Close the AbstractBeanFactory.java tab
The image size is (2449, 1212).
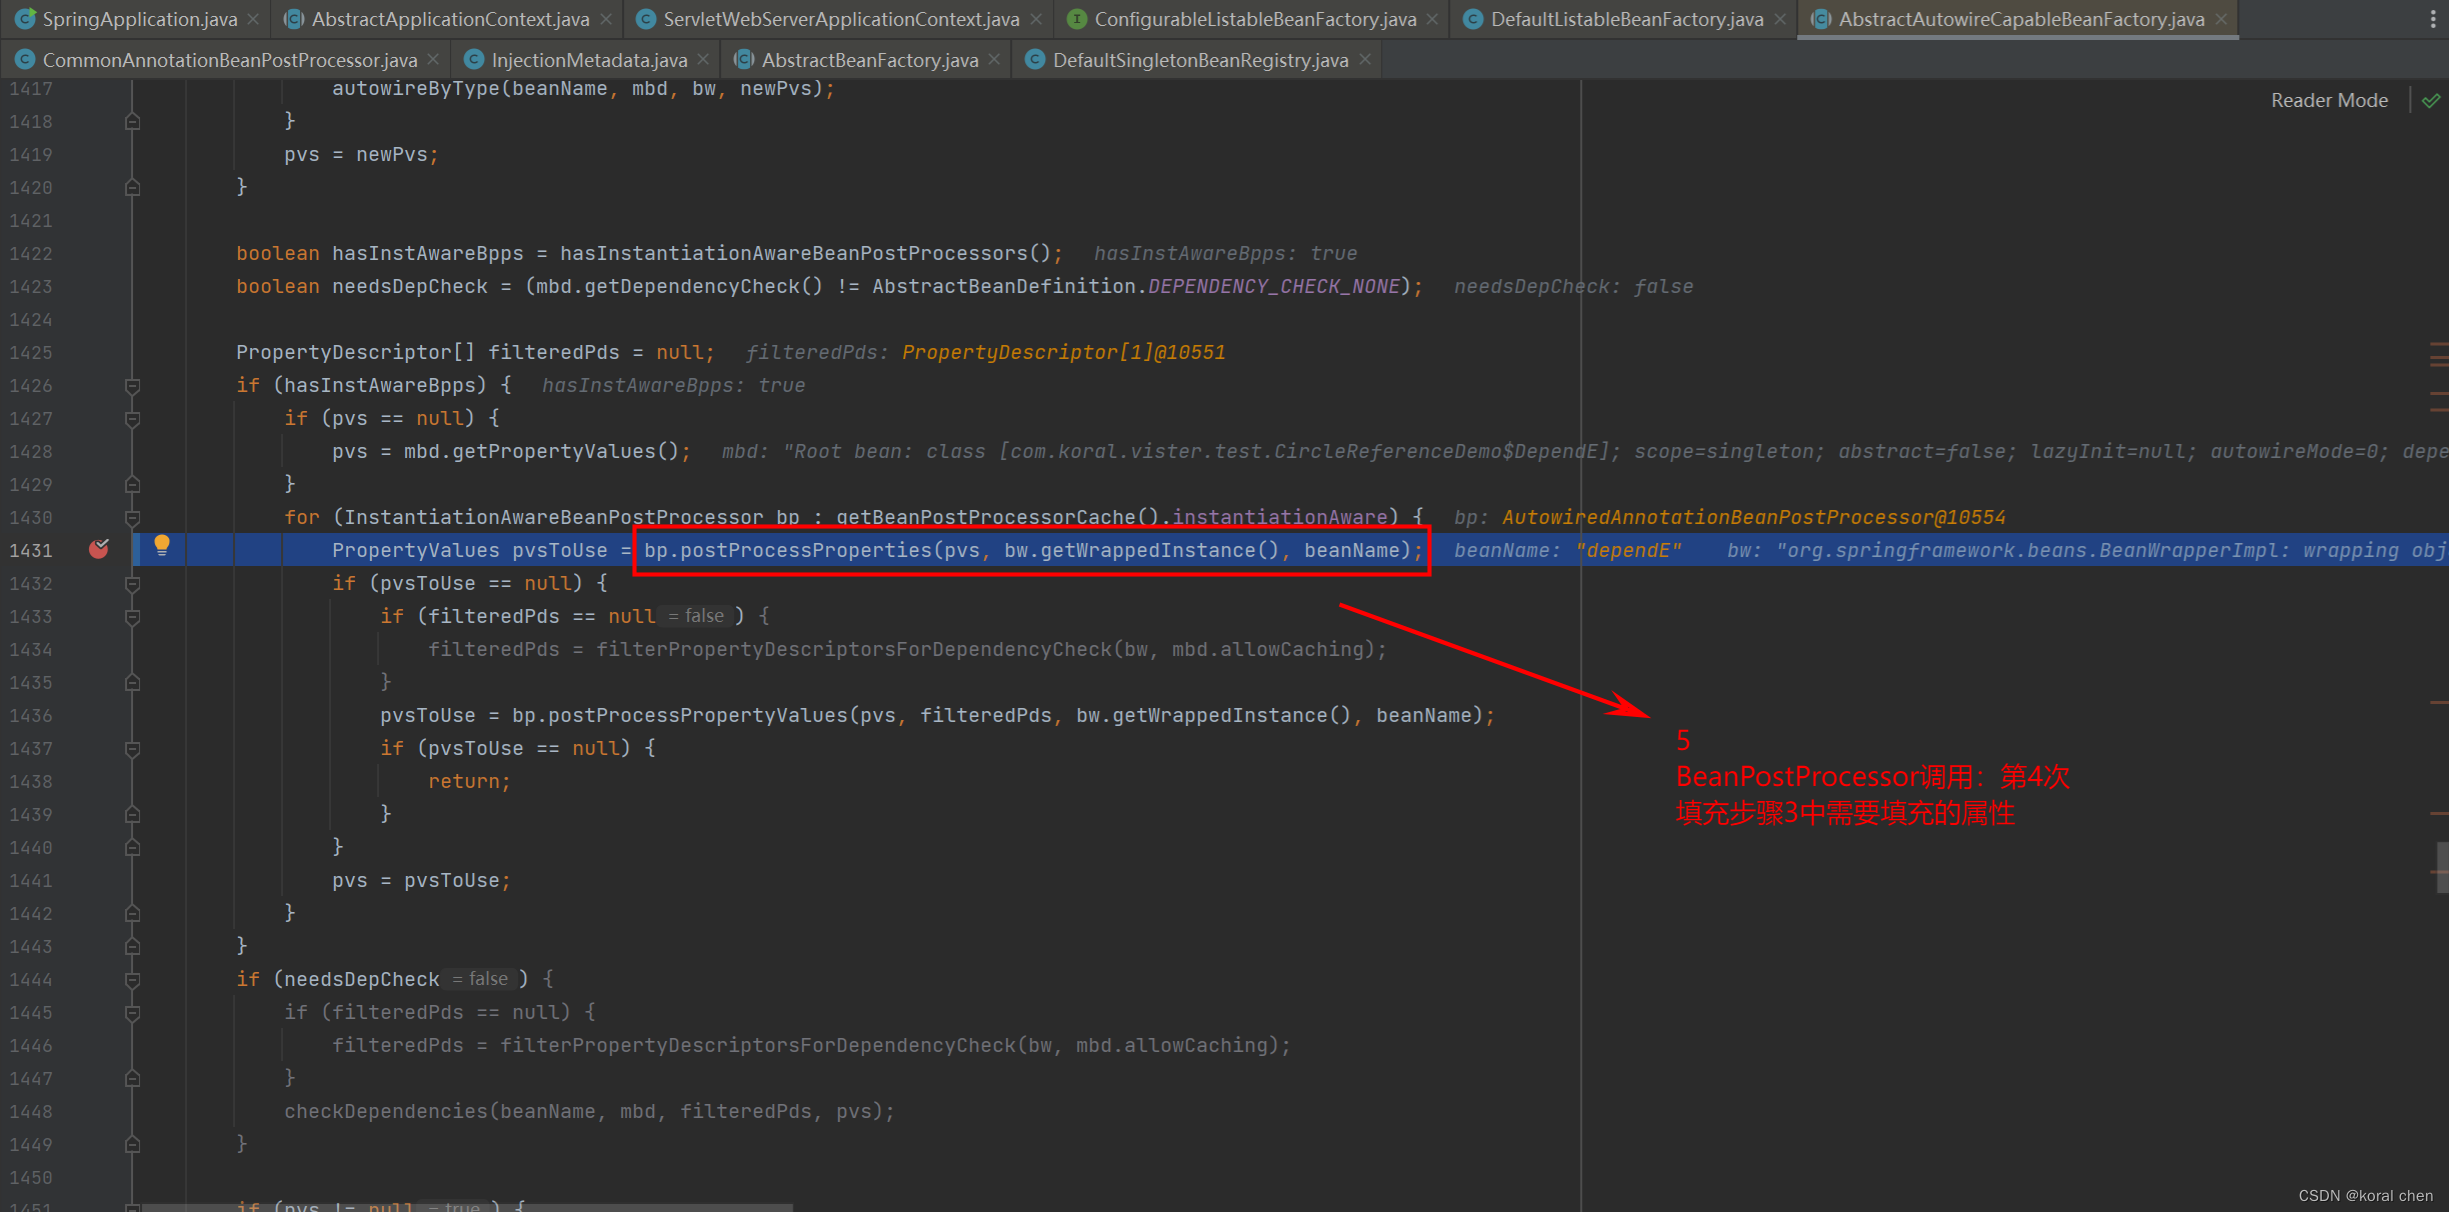coord(994,60)
